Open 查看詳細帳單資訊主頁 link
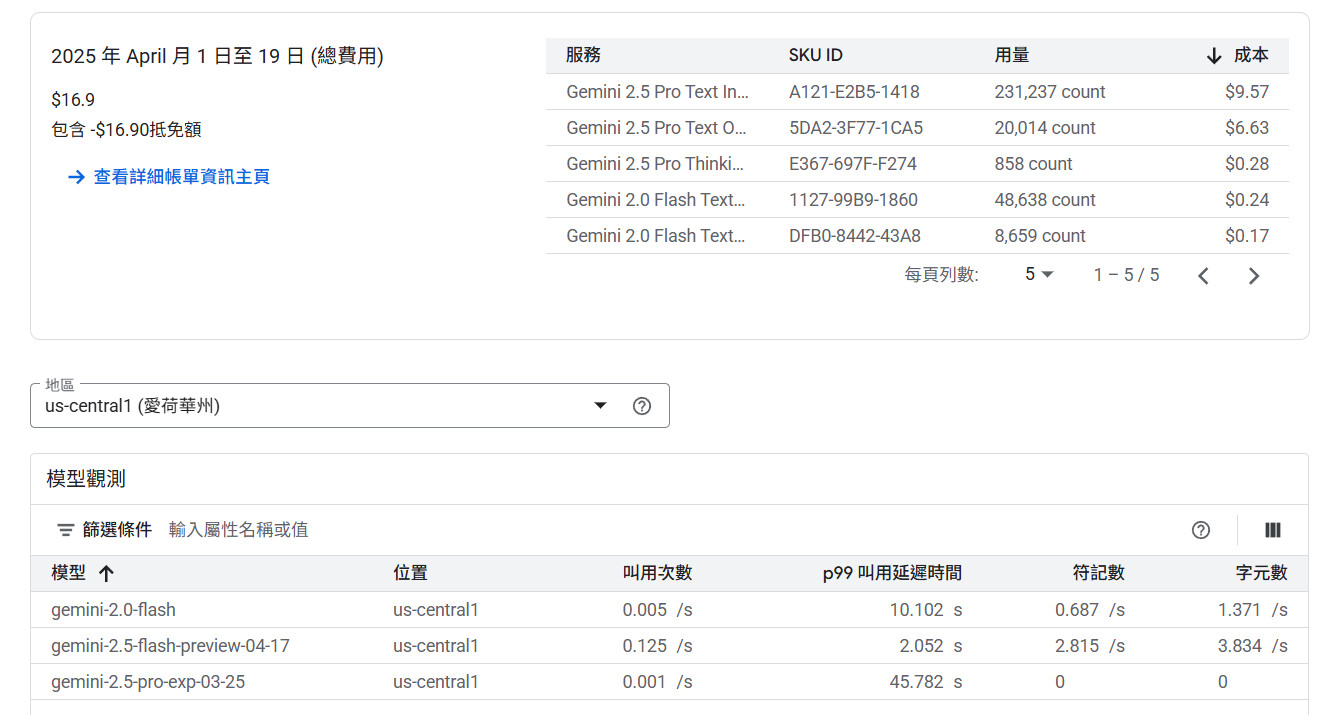The image size is (1329, 715). [x=181, y=177]
